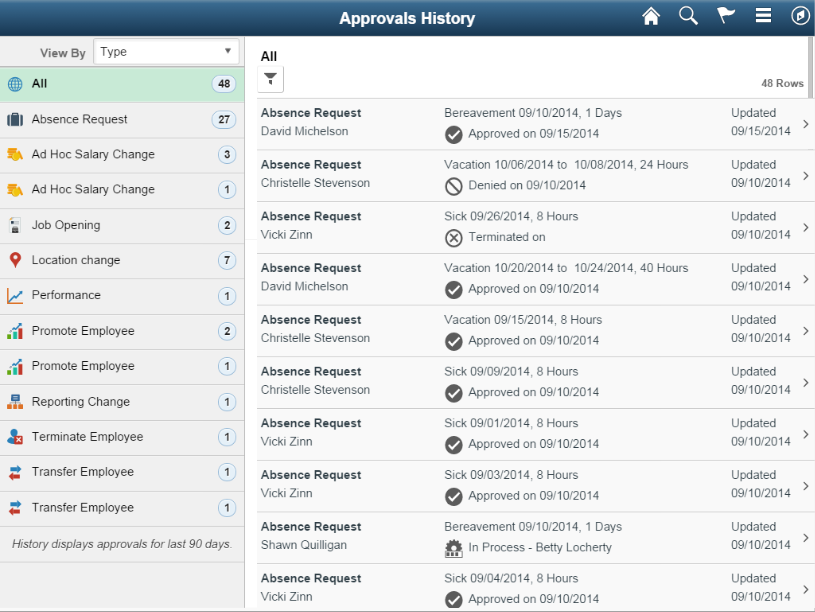815x612 pixels.
Task: Click the In Process status icon for Shawn Quilligan
Action: tap(454, 547)
